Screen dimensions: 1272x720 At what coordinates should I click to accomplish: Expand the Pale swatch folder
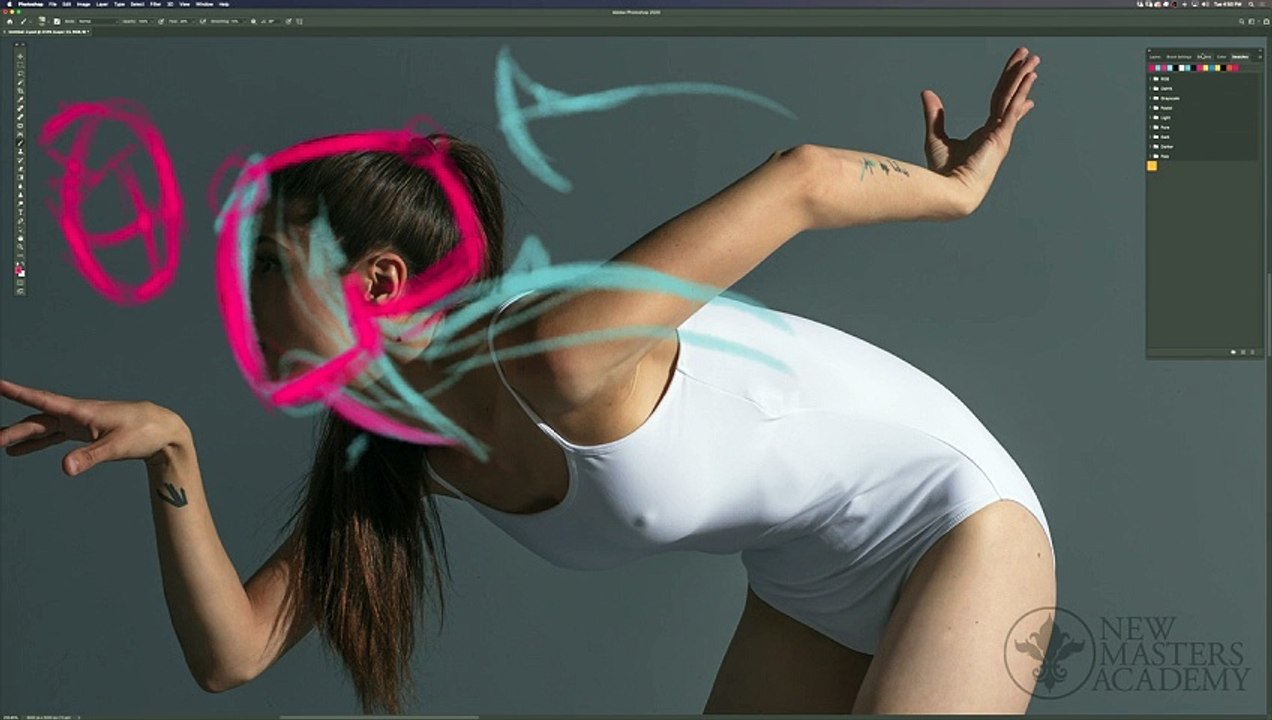coord(1150,156)
